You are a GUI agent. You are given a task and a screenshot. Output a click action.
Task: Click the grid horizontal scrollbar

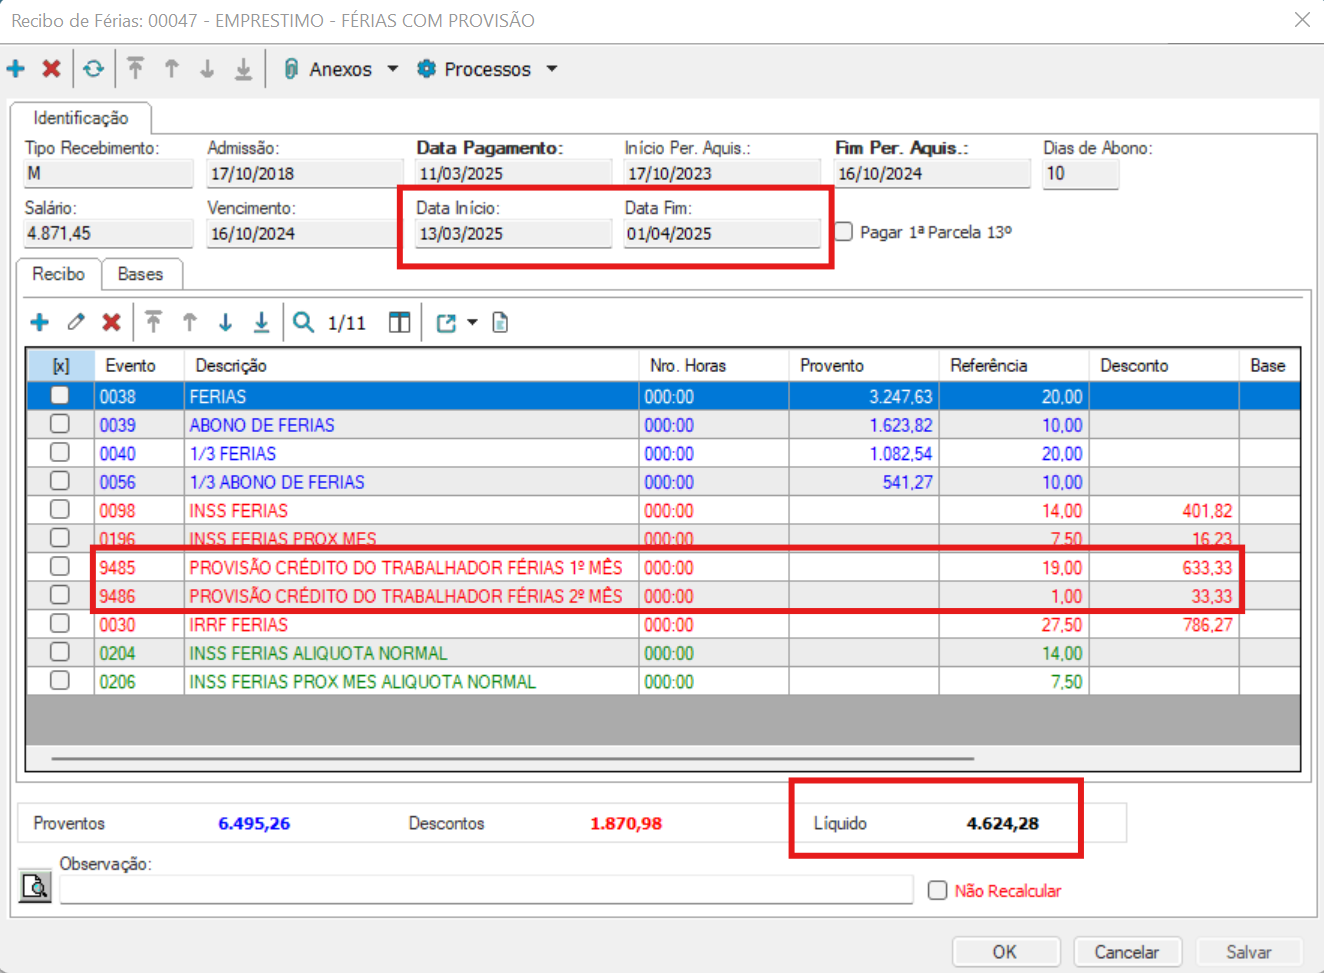(x=513, y=759)
